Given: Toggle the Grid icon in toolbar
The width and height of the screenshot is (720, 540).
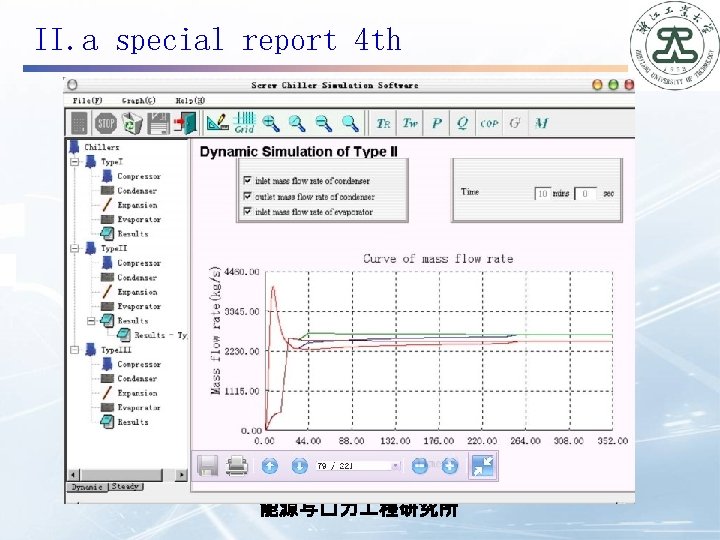Looking at the screenshot, I should [244, 123].
